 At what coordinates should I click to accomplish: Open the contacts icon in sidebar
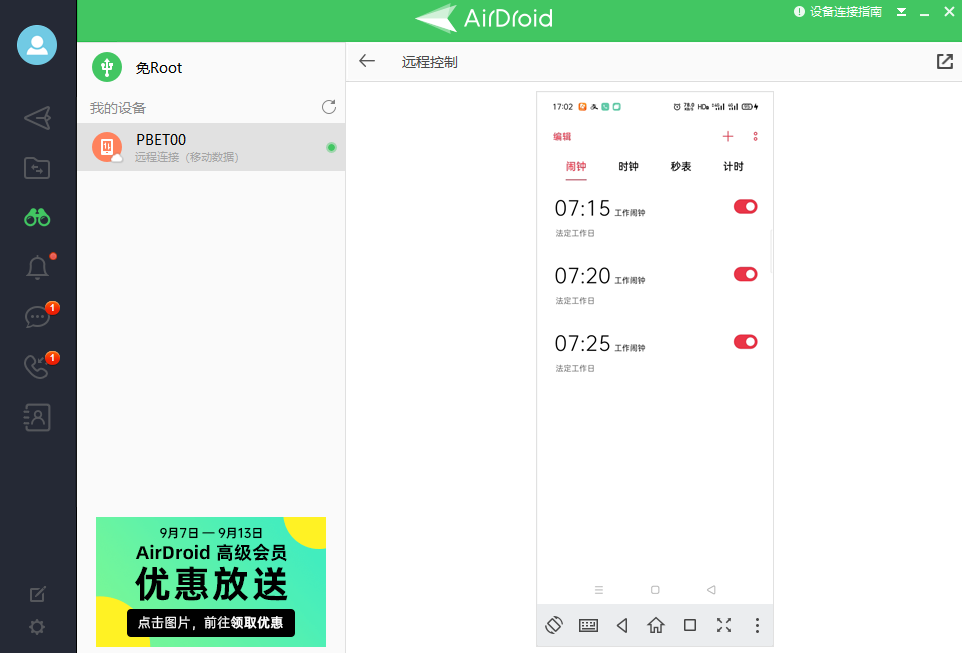pyautogui.click(x=37, y=417)
